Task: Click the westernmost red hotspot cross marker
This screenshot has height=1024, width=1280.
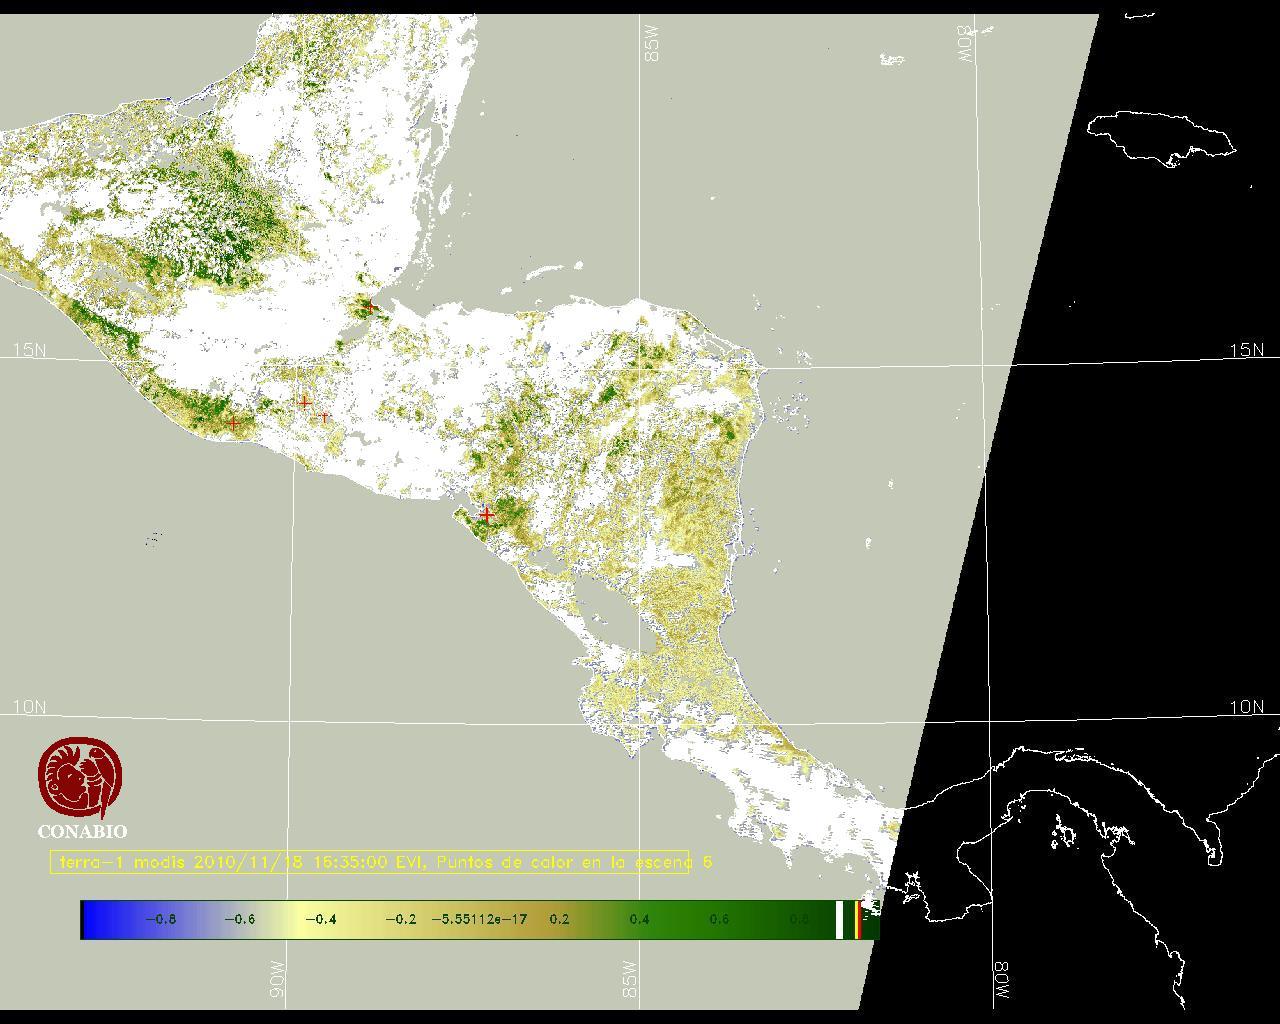Action: tap(234, 424)
